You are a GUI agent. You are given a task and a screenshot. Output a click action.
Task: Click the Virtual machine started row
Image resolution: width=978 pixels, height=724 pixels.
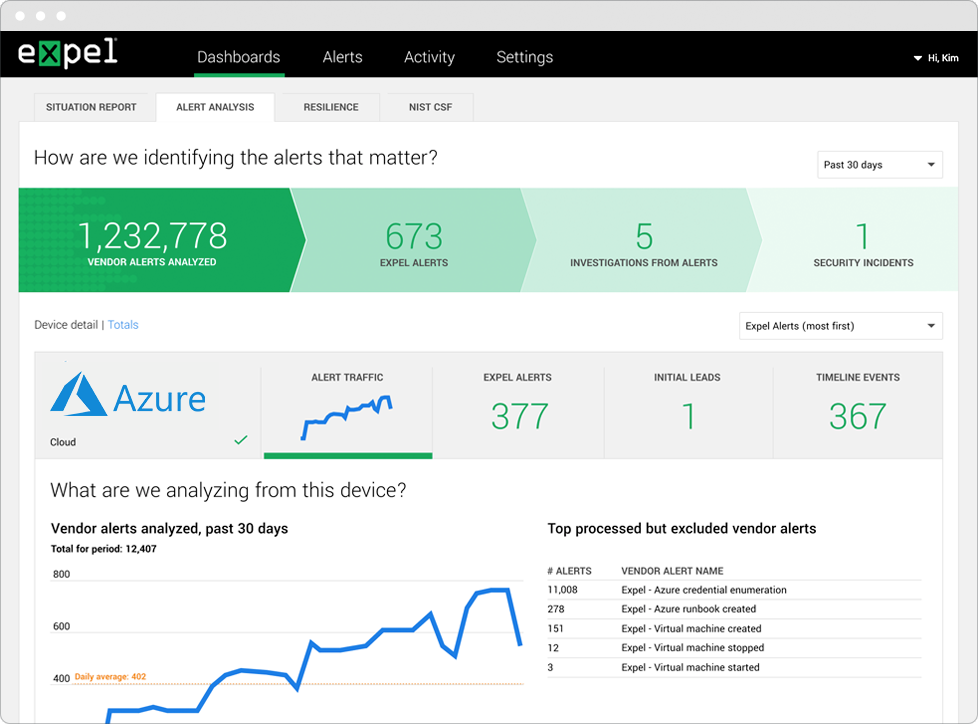click(x=734, y=667)
